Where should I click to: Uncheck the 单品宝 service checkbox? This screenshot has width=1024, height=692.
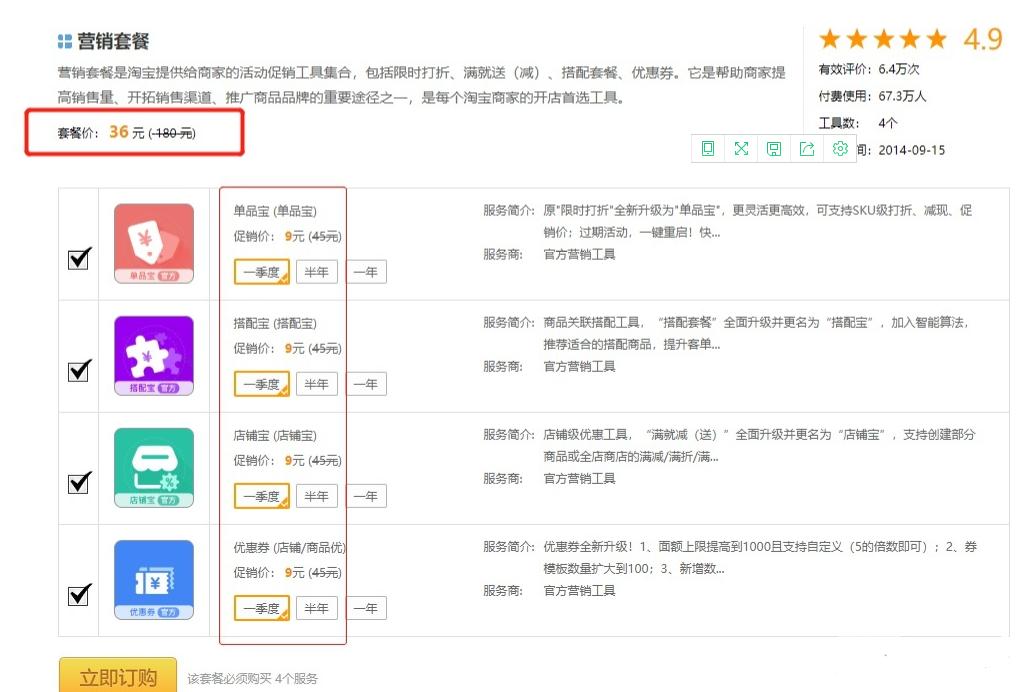(78, 258)
